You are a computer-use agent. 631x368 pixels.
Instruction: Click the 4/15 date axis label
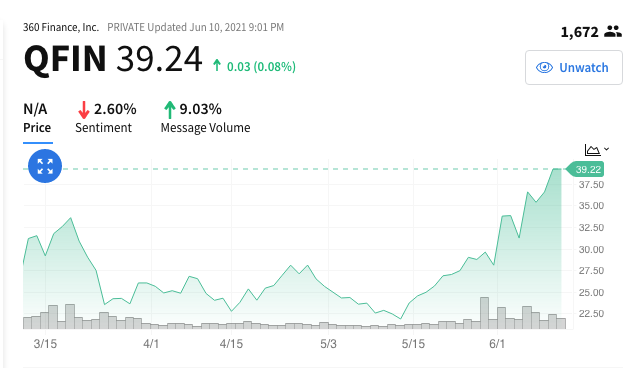231,344
